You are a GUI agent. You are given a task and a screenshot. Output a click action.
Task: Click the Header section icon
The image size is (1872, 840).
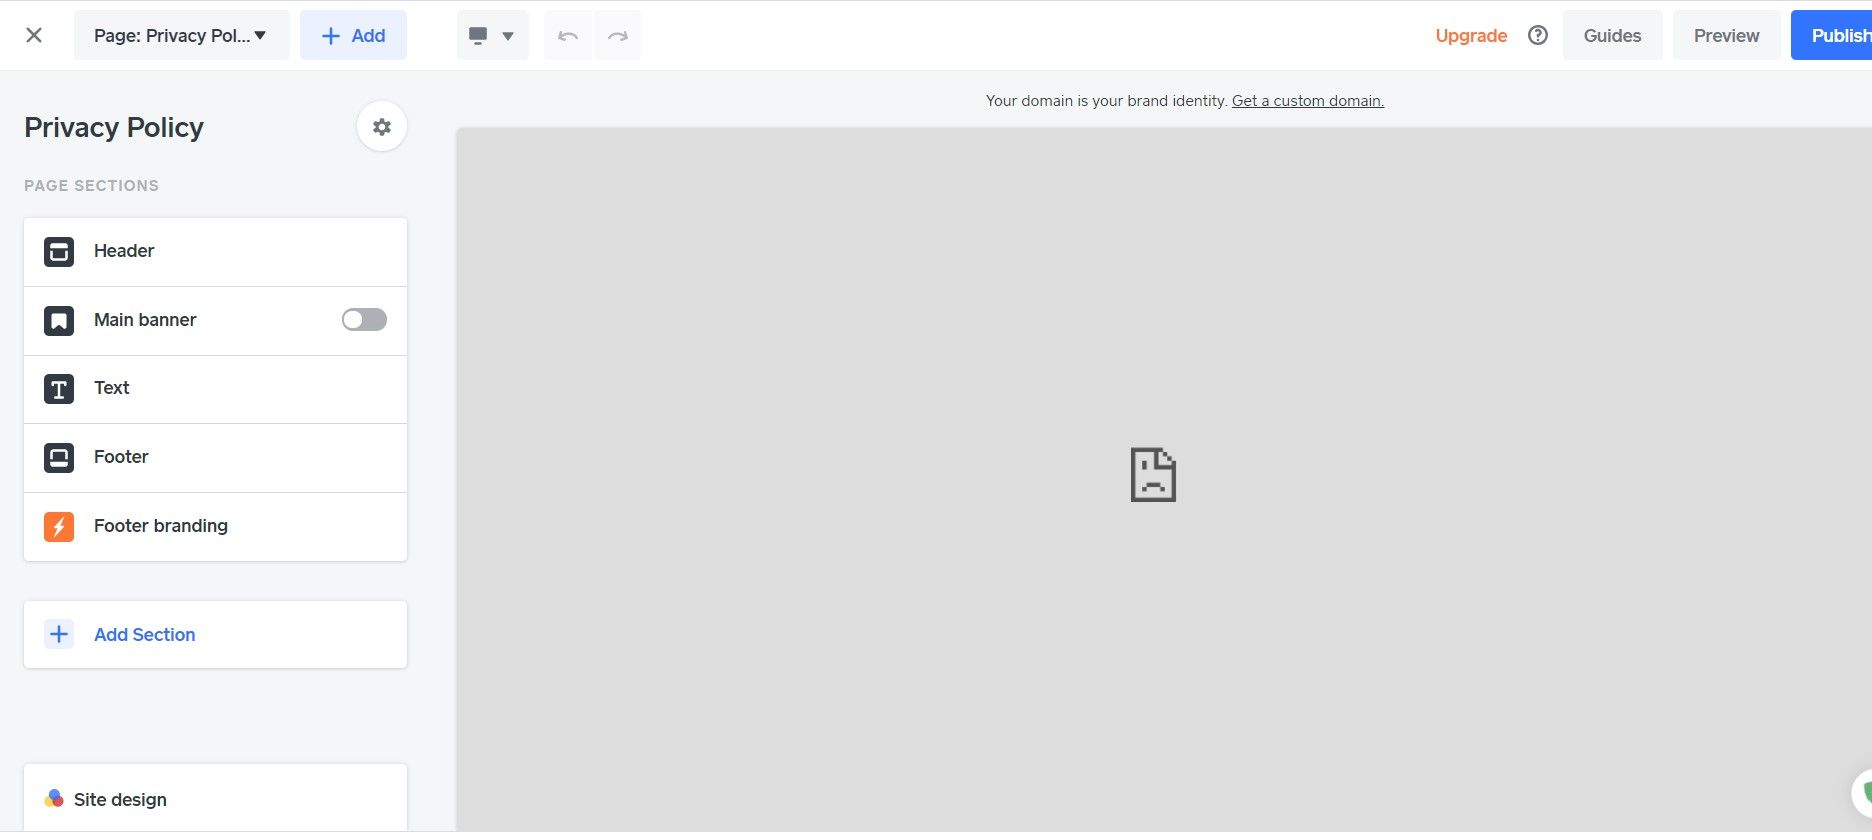(x=59, y=251)
